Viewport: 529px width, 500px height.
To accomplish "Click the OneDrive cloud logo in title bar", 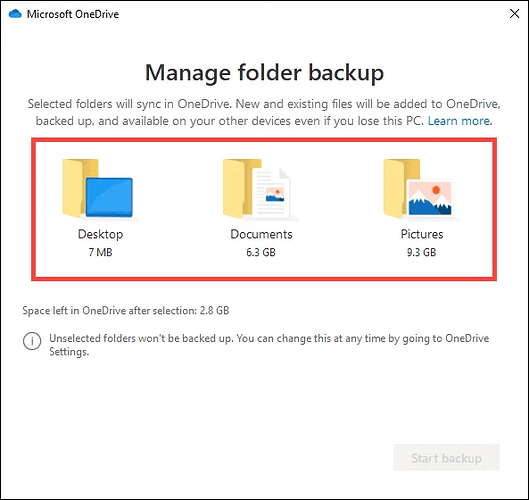I will [x=15, y=14].
